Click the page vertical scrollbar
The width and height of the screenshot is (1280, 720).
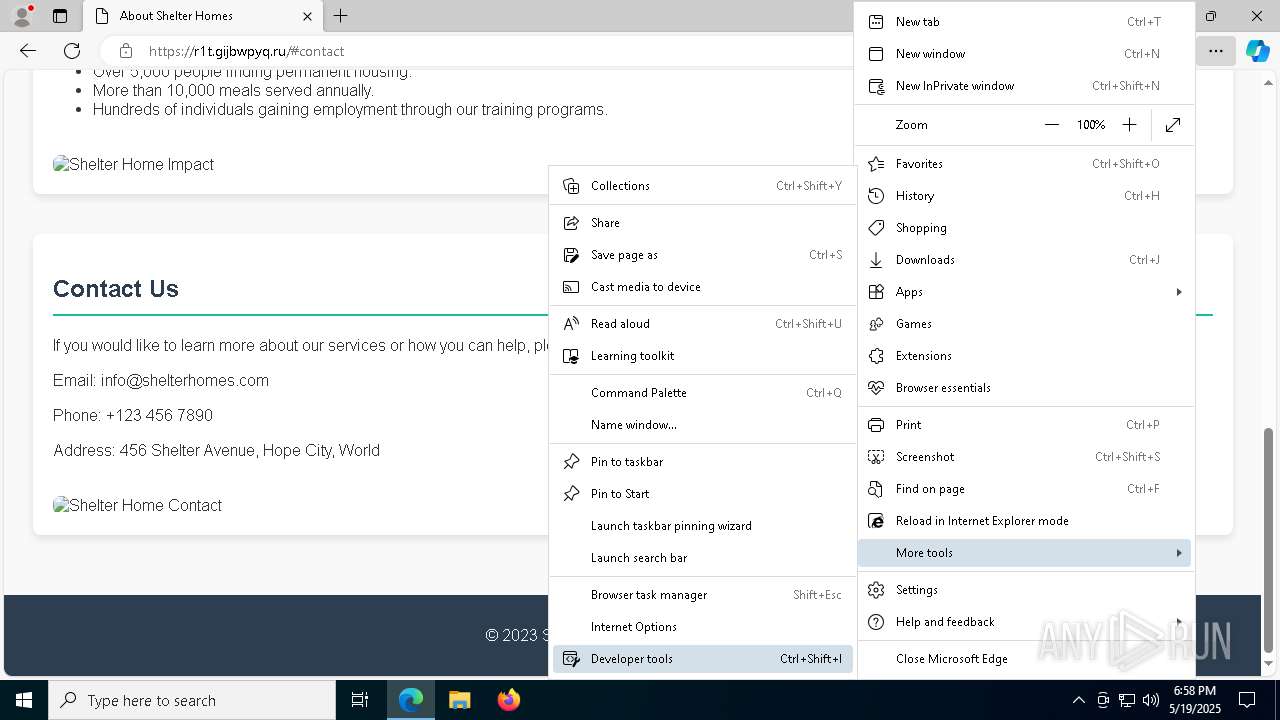(1269, 540)
